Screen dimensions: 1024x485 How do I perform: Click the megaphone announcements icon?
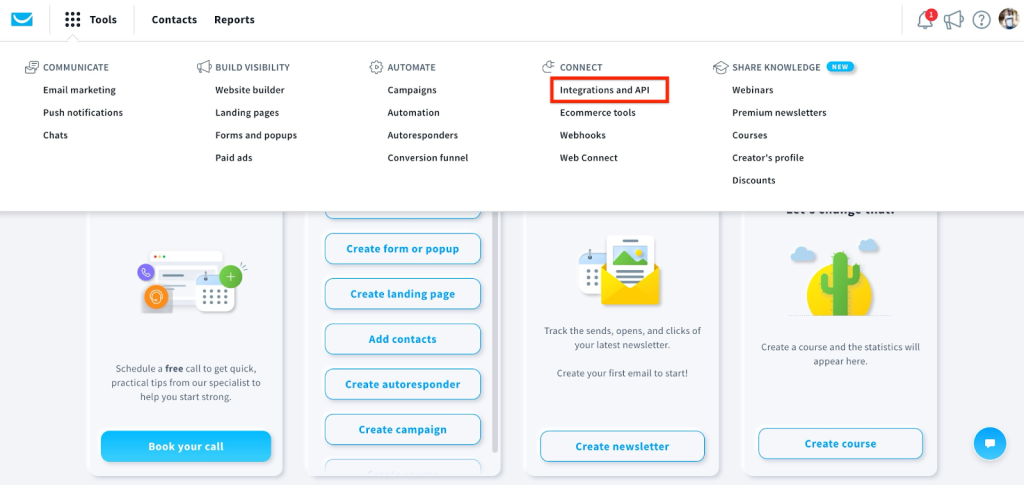tap(953, 20)
